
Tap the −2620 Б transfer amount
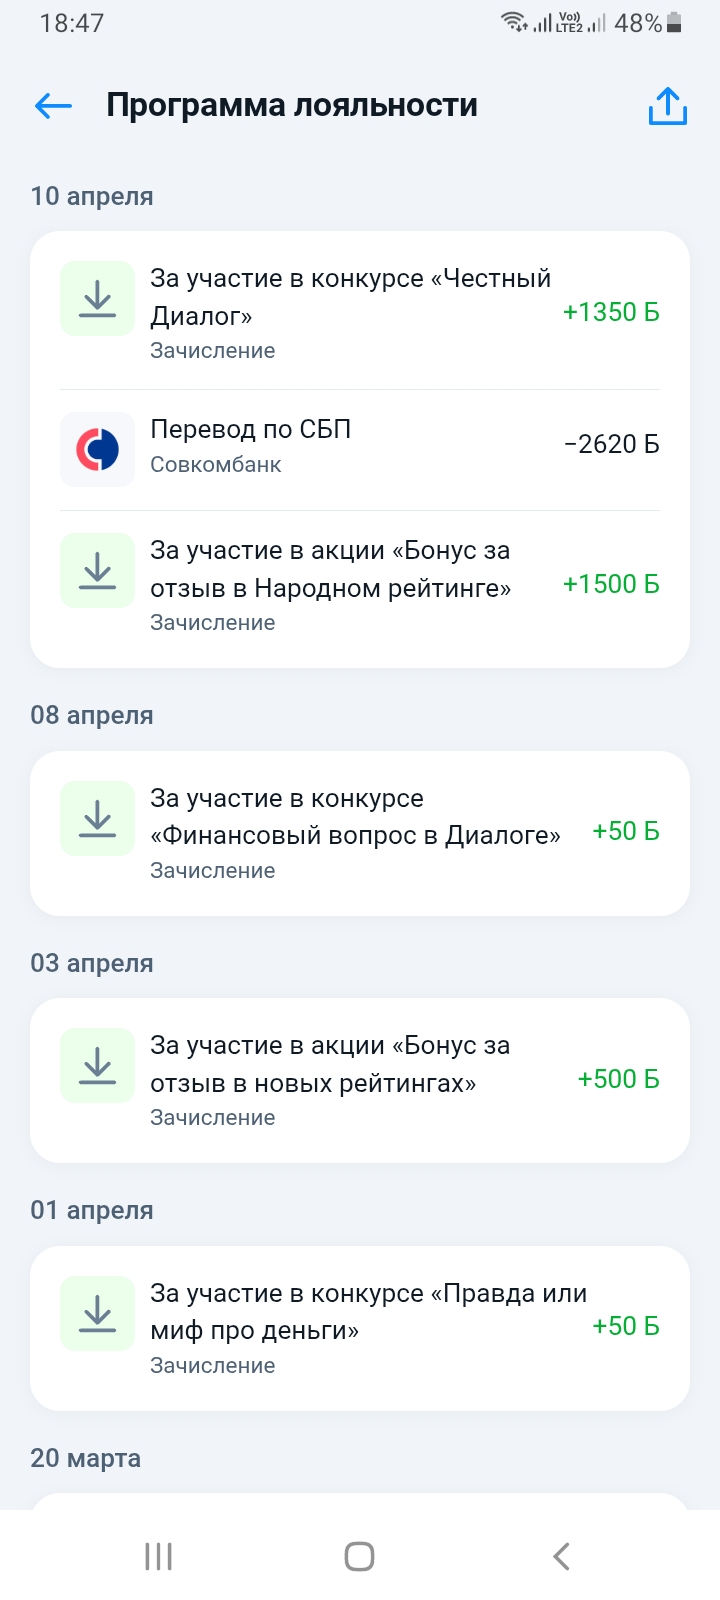(611, 444)
